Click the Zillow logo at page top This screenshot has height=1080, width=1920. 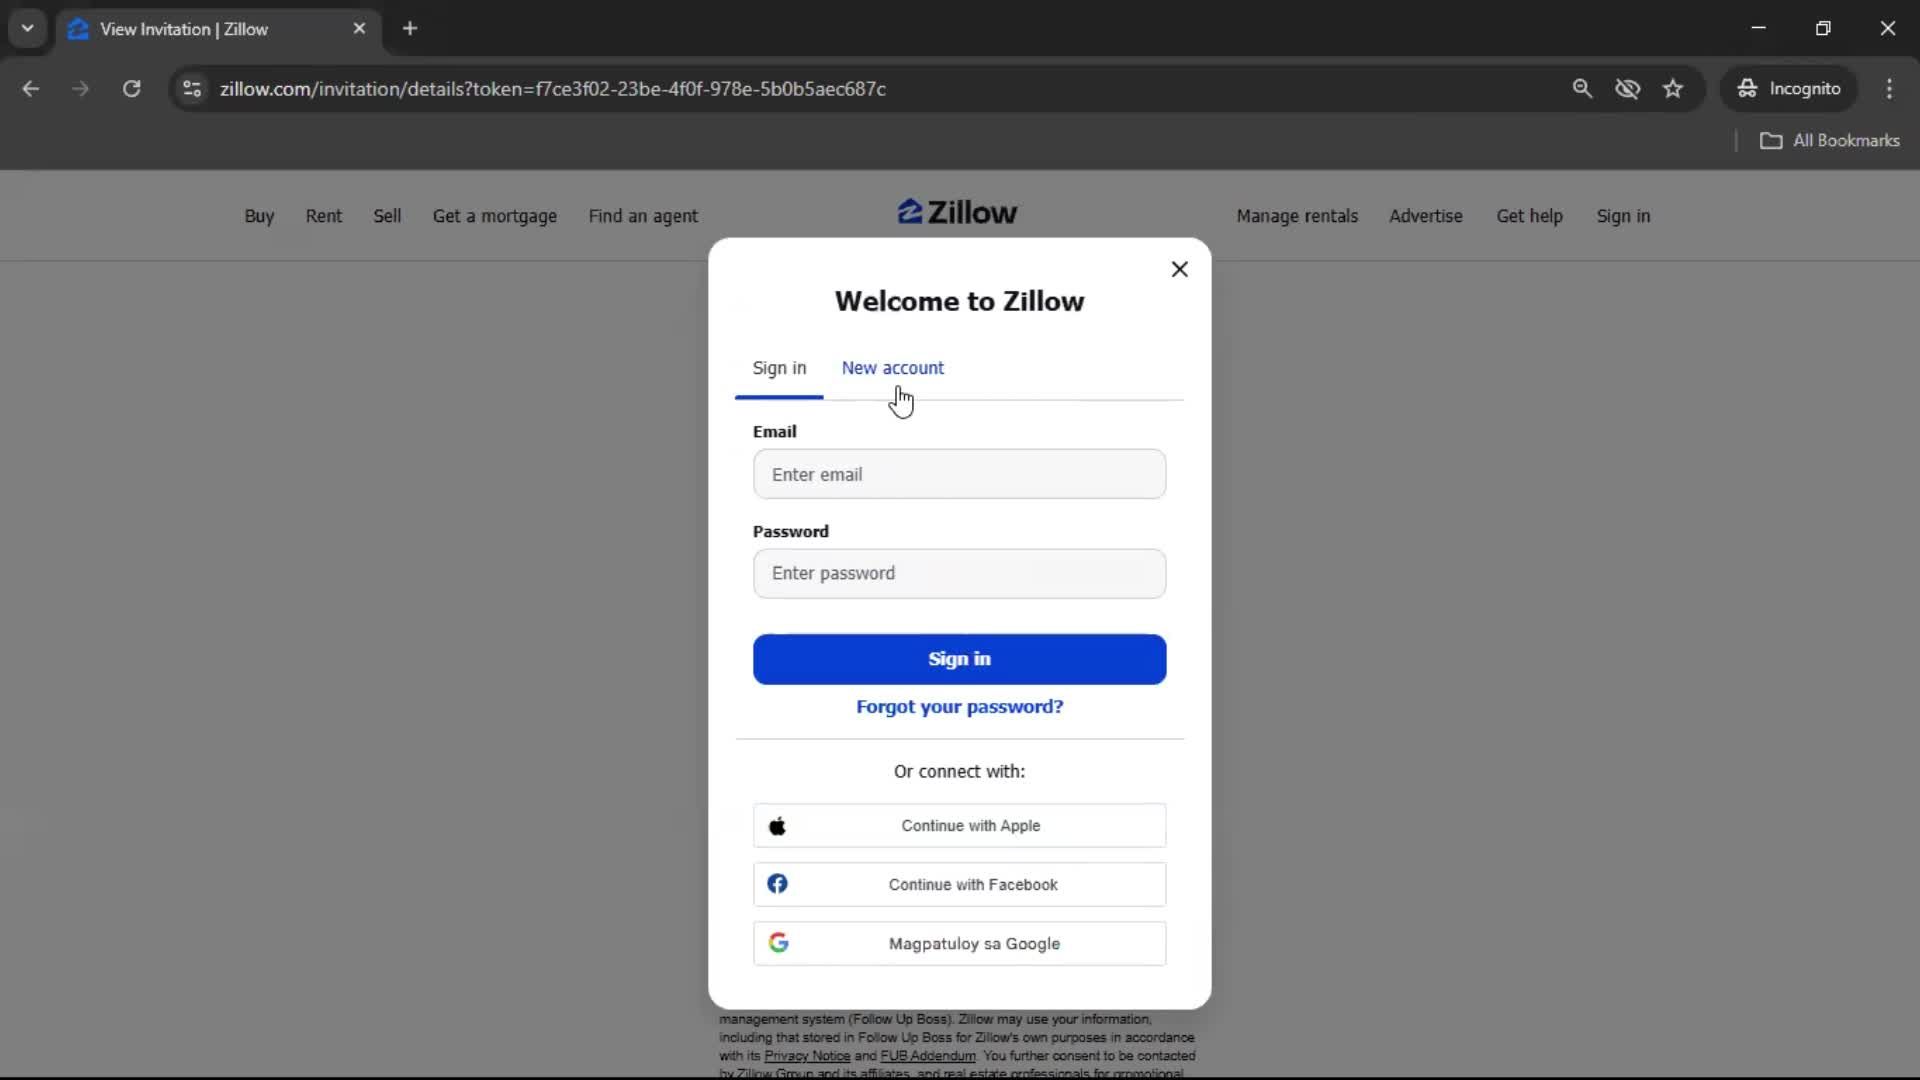(x=957, y=212)
